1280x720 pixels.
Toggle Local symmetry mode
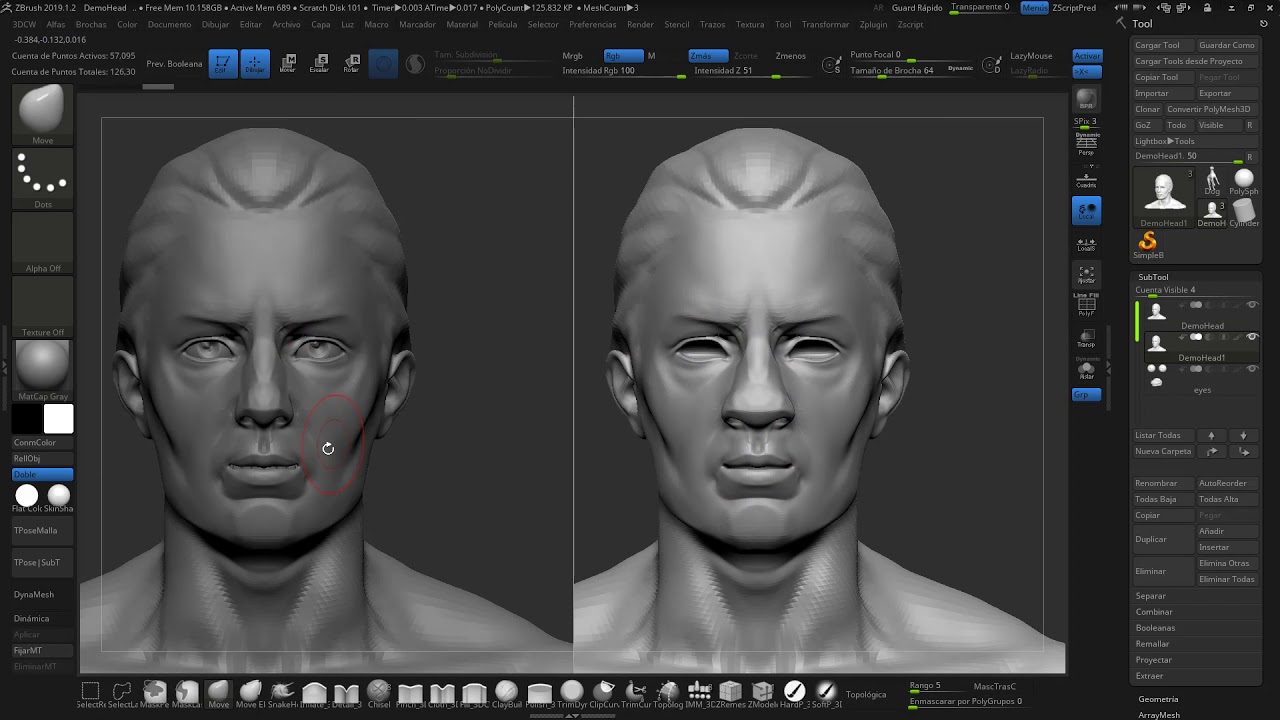coord(1086,210)
